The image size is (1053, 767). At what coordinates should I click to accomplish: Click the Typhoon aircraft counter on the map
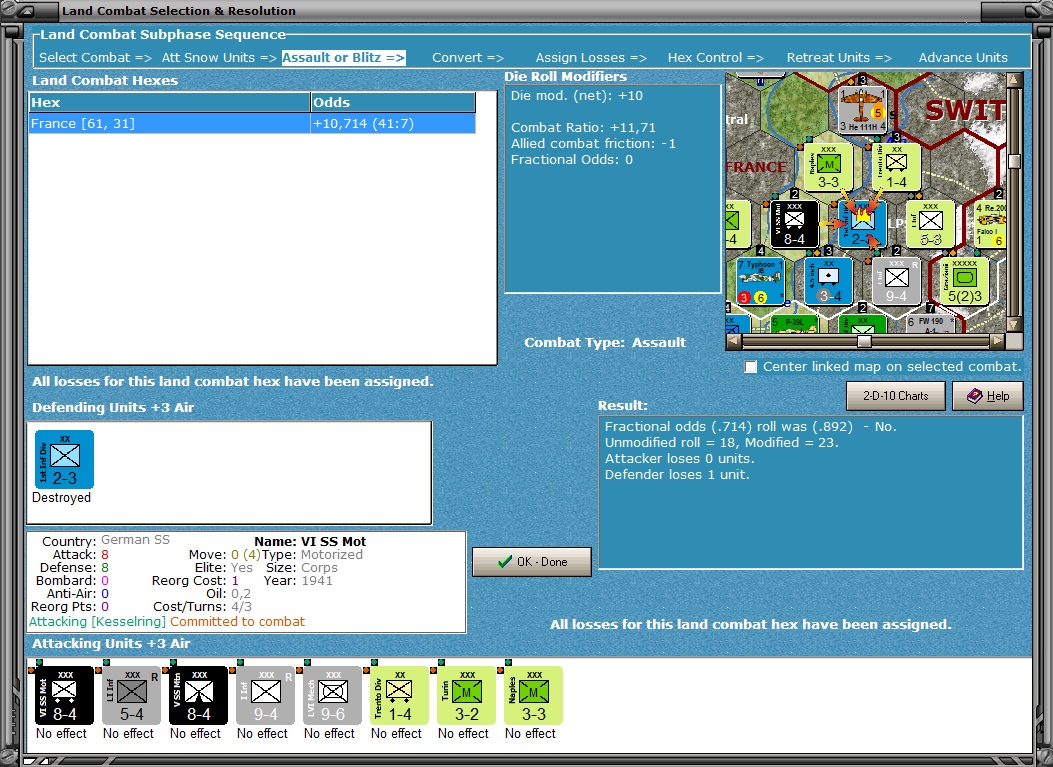[x=761, y=281]
